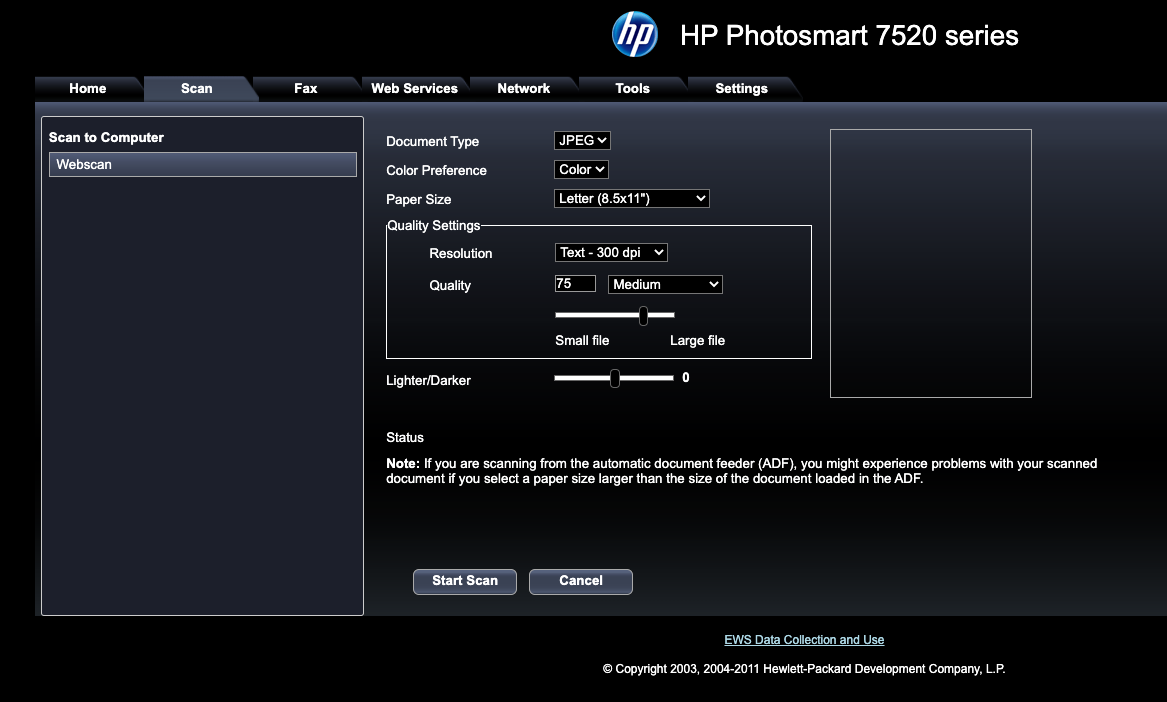Open the EWS Data Collection and Use link
Image resolution: width=1167 pixels, height=702 pixels.
pos(804,639)
